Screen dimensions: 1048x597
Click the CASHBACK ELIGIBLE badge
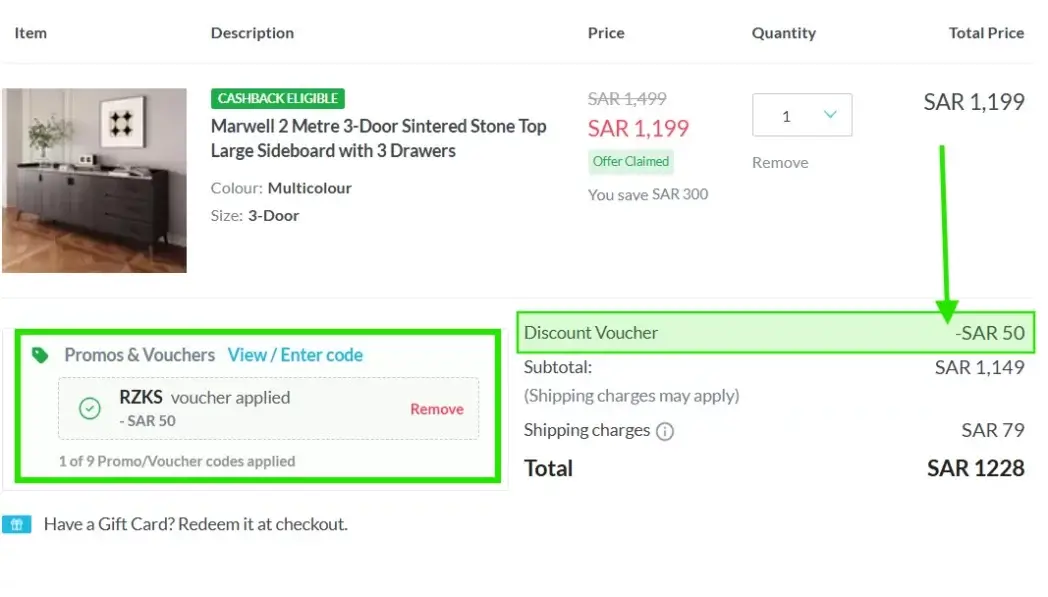tap(277, 98)
